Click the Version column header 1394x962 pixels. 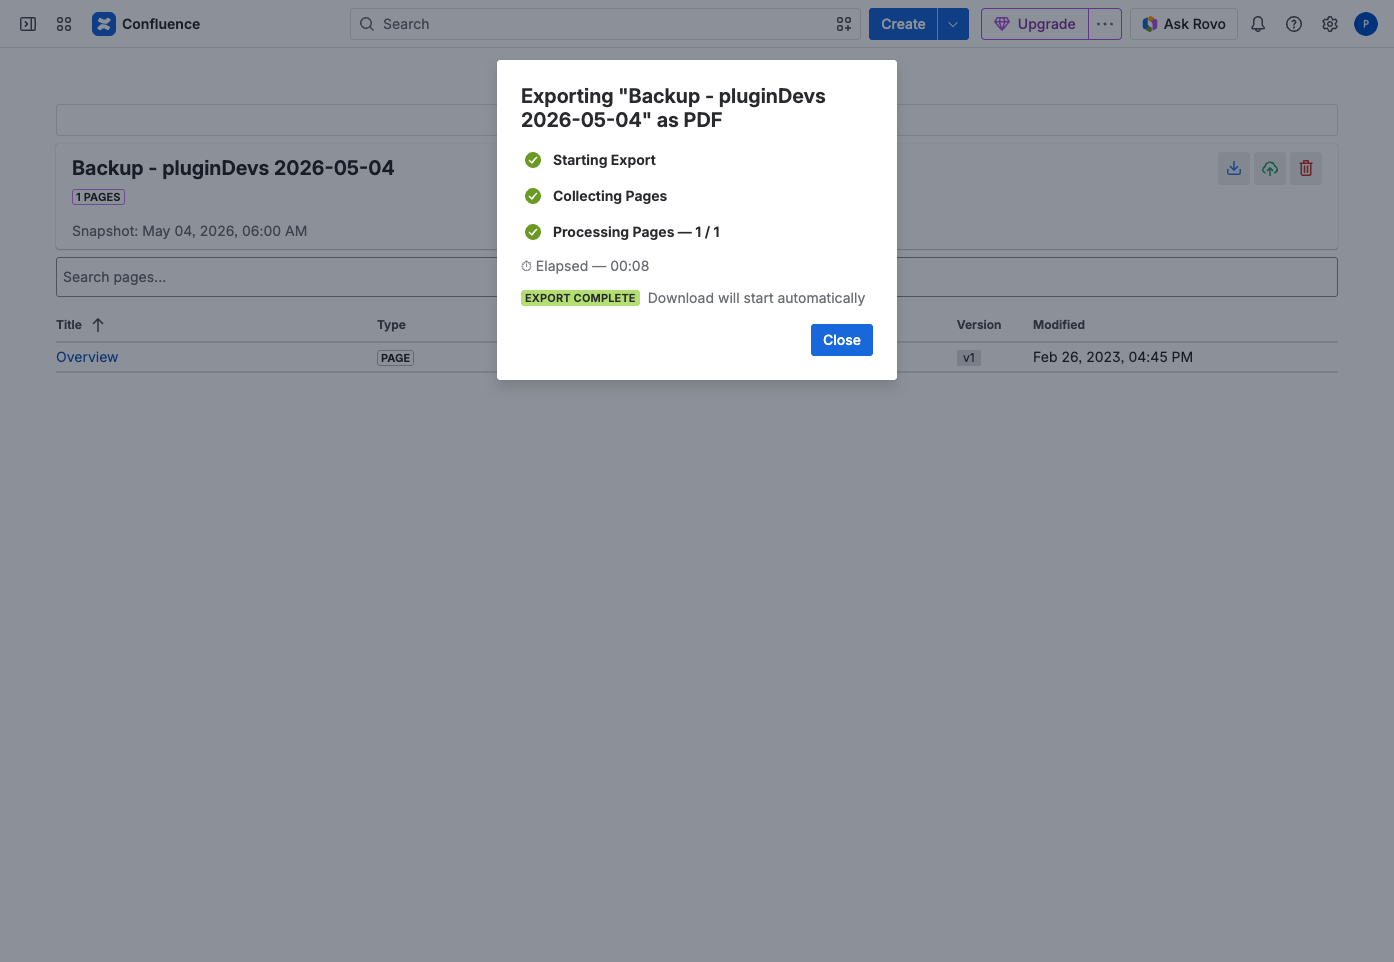pyautogui.click(x=979, y=325)
